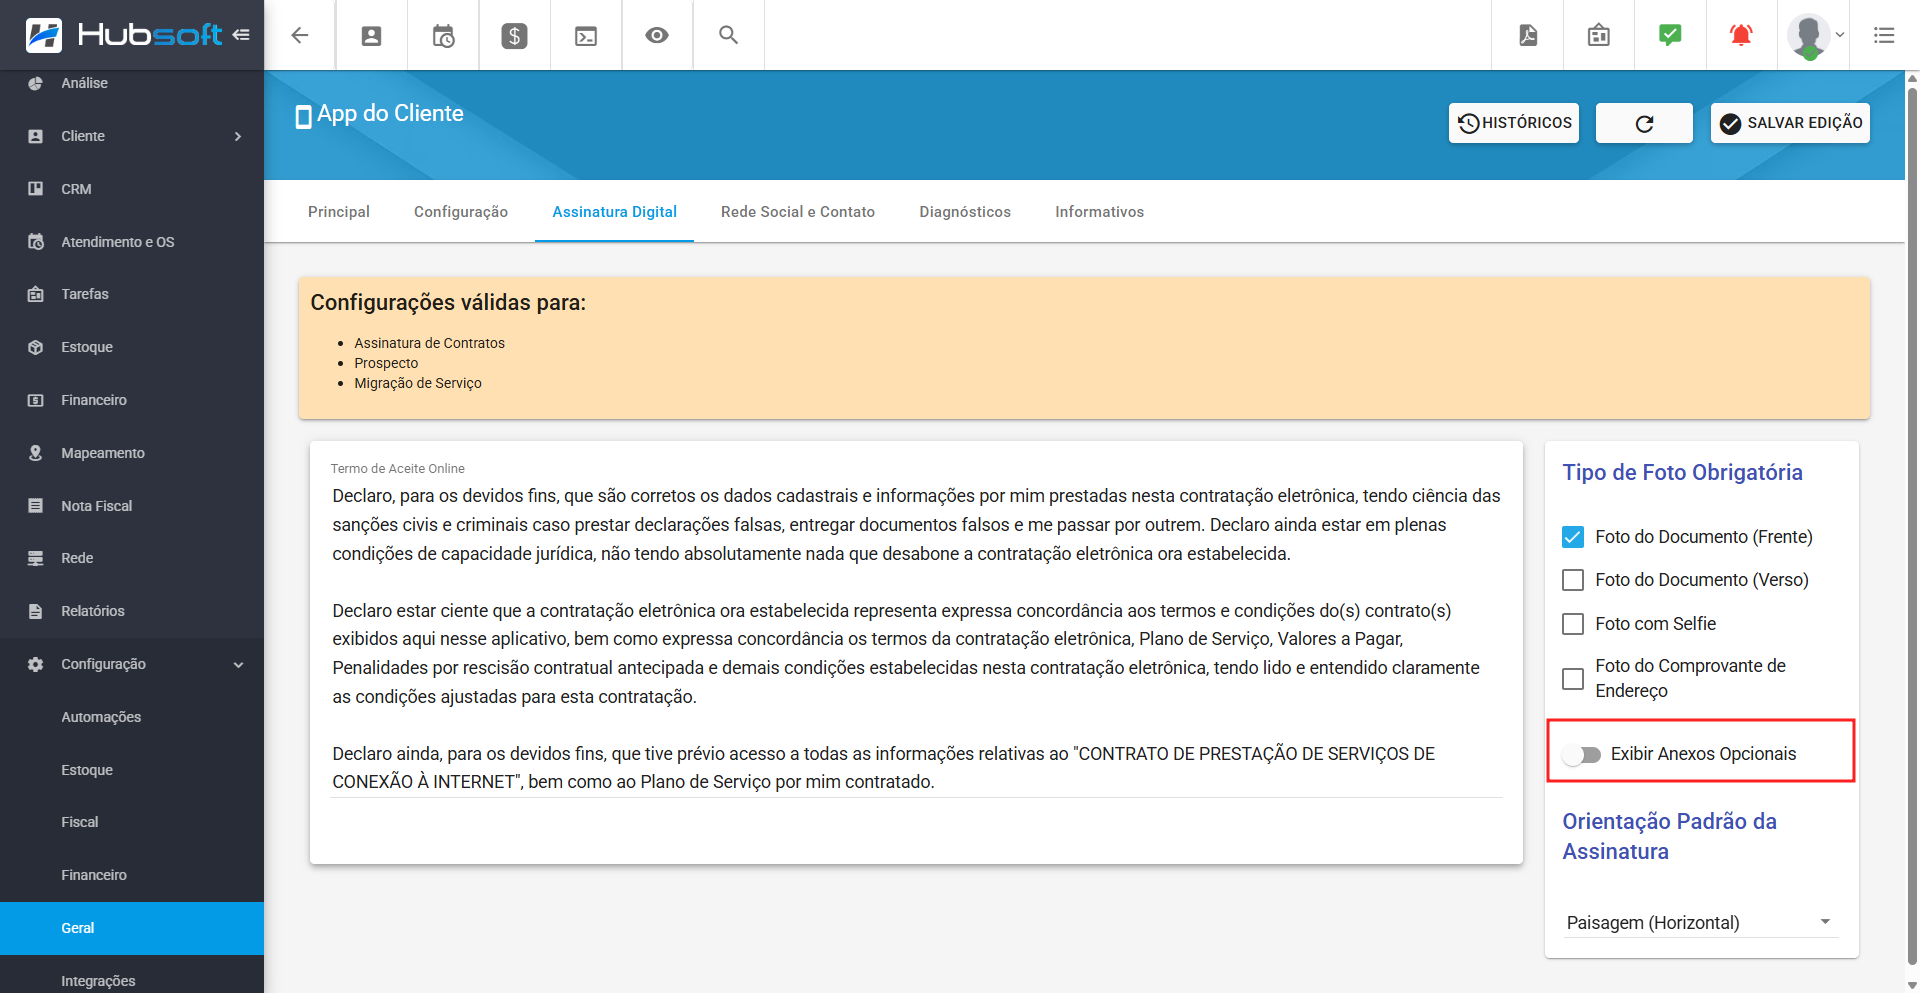Click the Rede sidebar icon
1920x993 pixels.
36,558
